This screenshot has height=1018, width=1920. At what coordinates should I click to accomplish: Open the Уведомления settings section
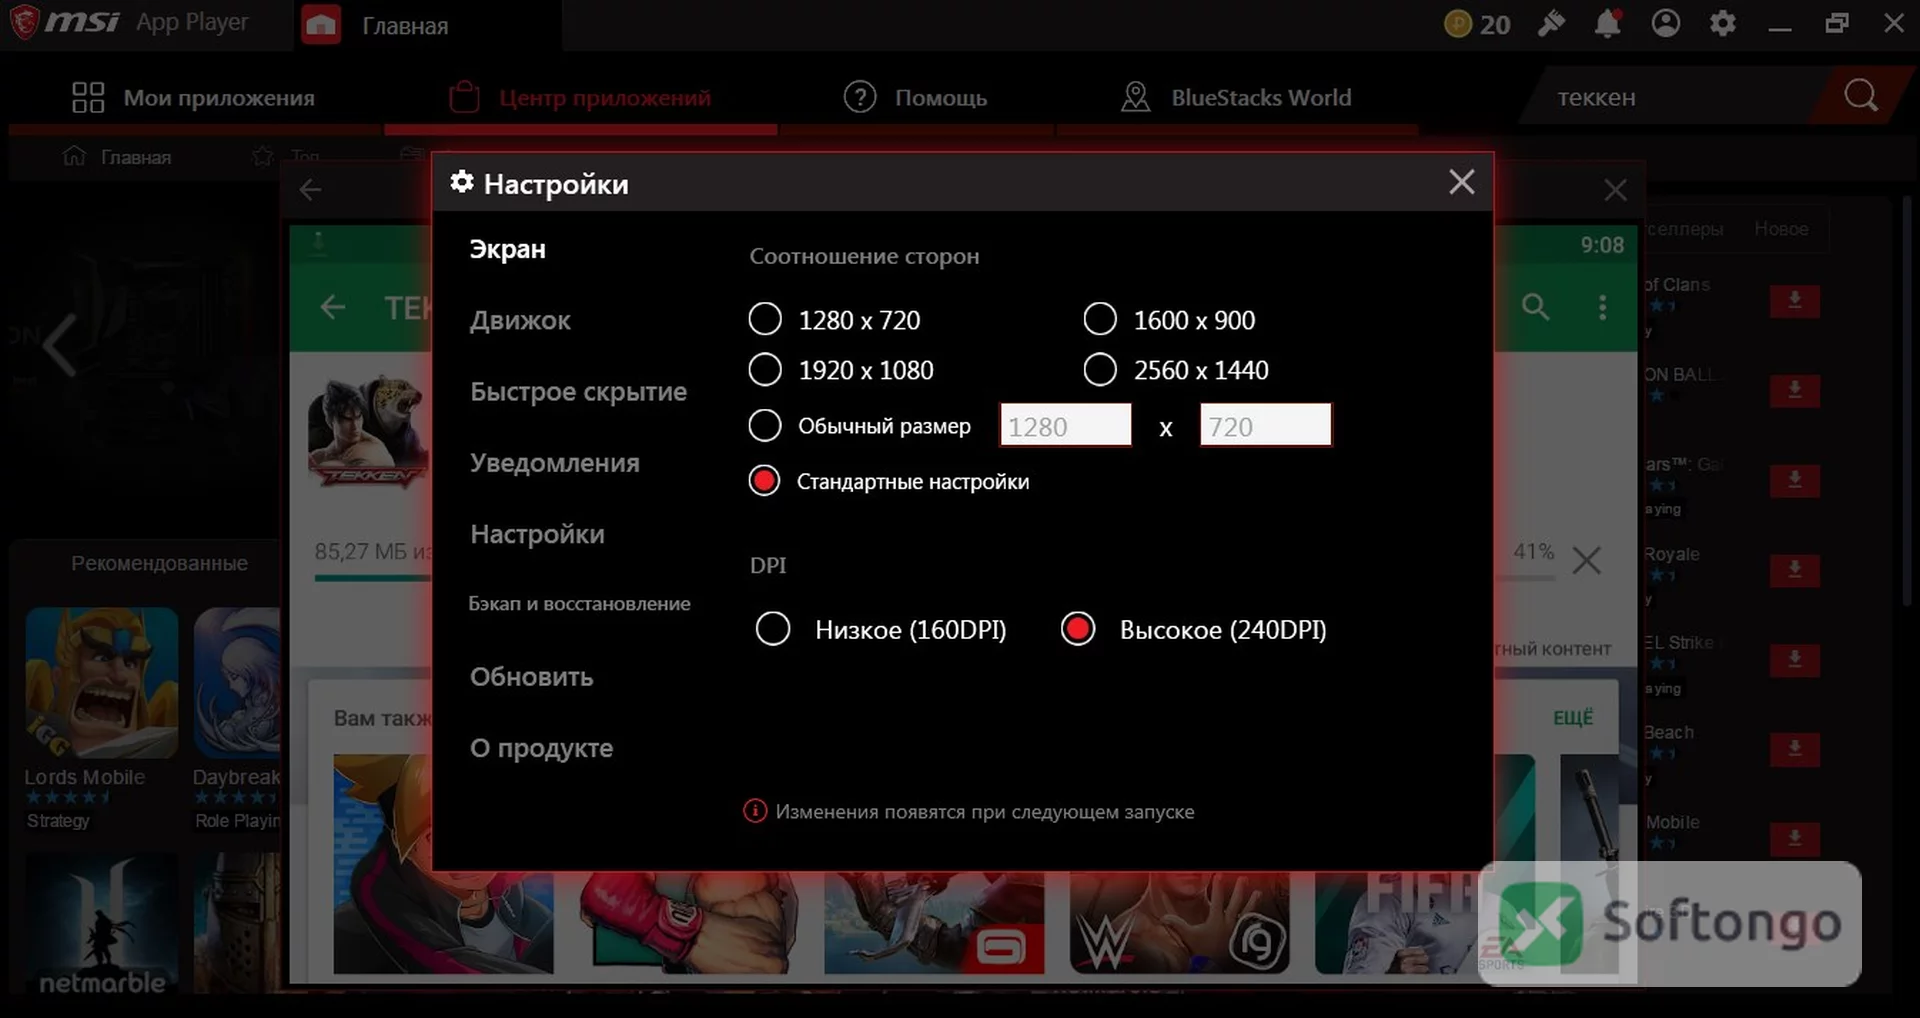555,463
